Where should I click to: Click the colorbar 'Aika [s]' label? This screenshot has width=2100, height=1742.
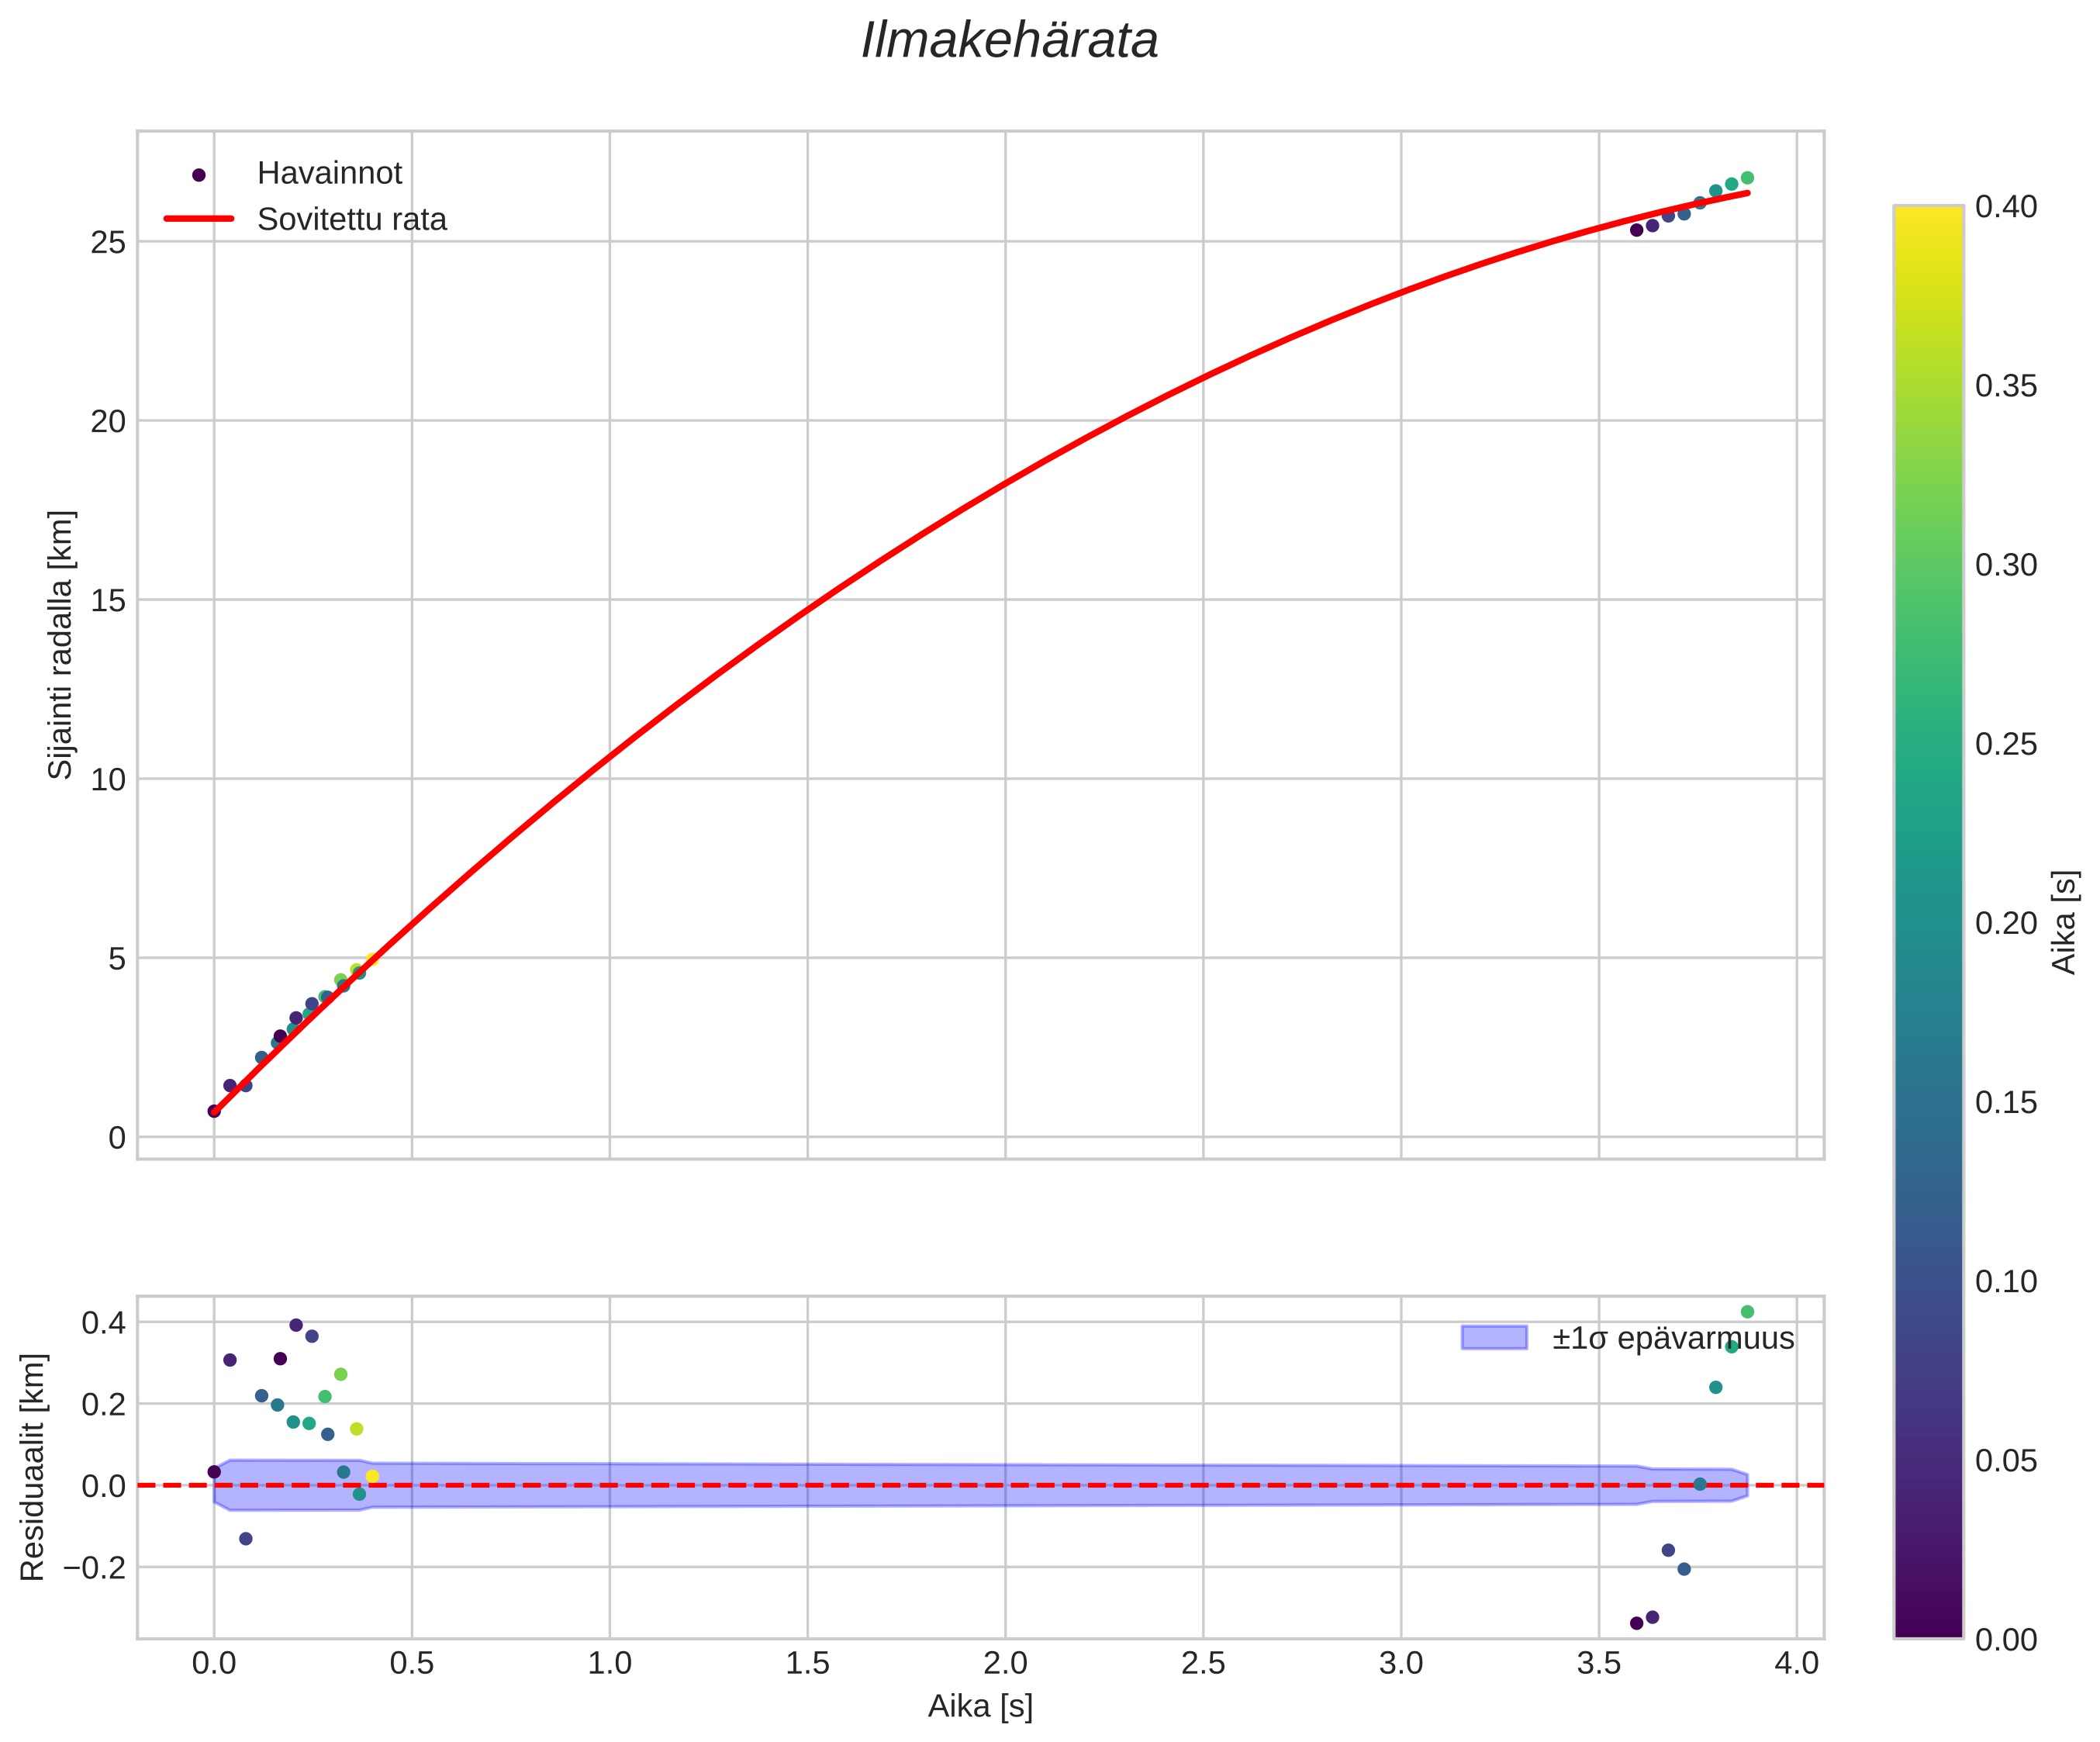(x=2064, y=922)
